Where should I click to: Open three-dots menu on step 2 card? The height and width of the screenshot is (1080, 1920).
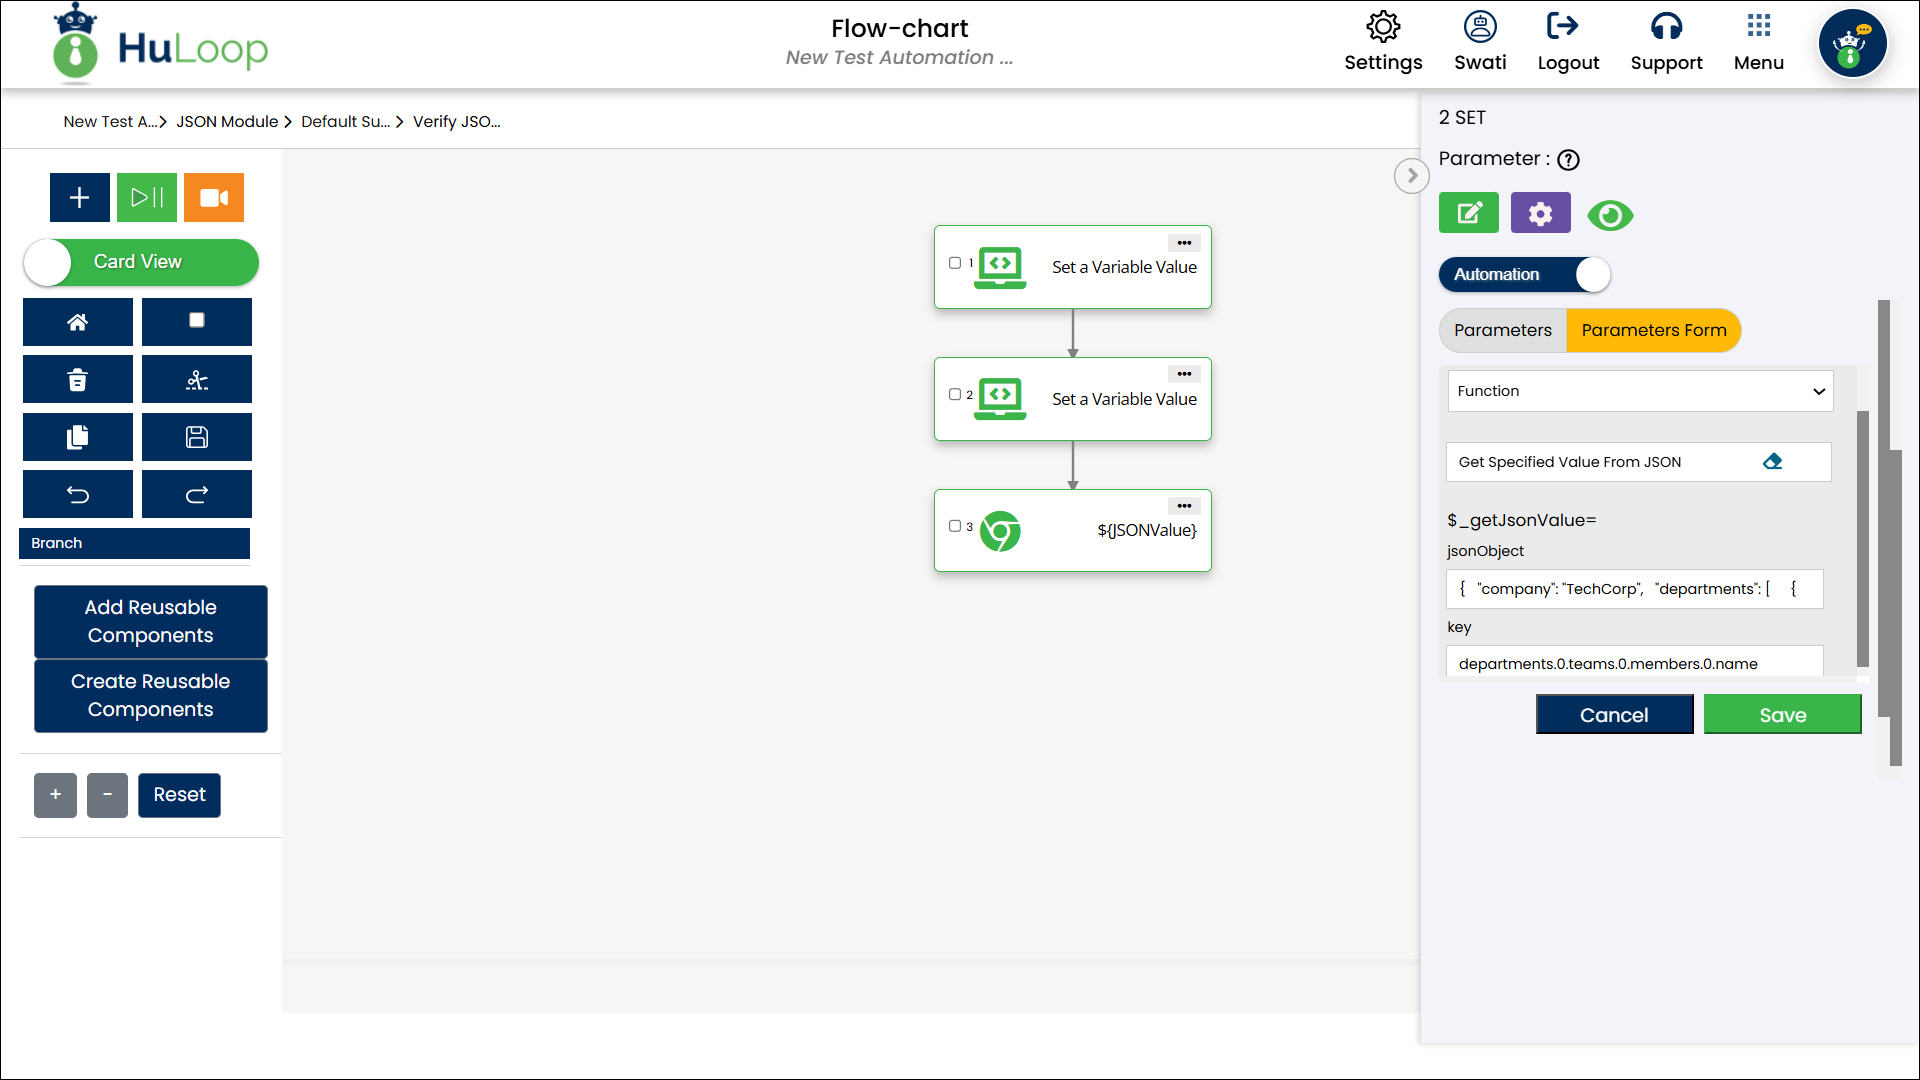click(x=1184, y=374)
